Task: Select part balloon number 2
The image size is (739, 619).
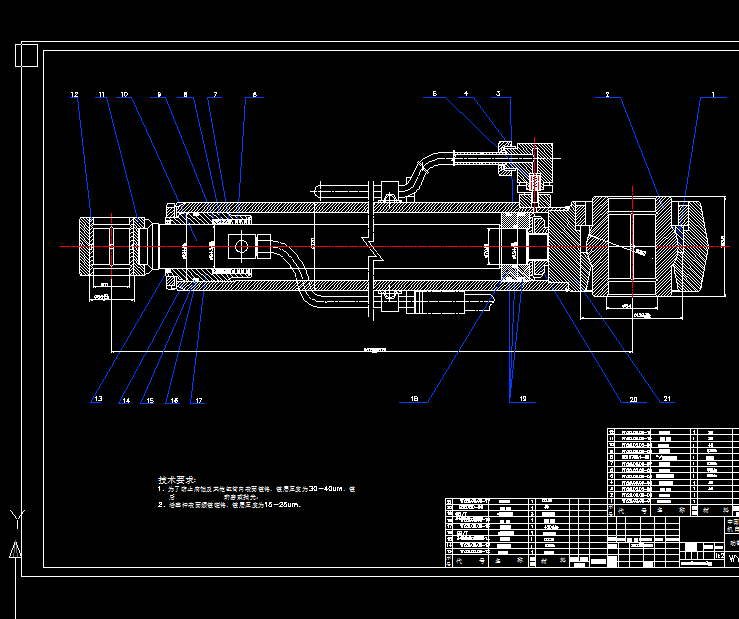Action: 608,94
